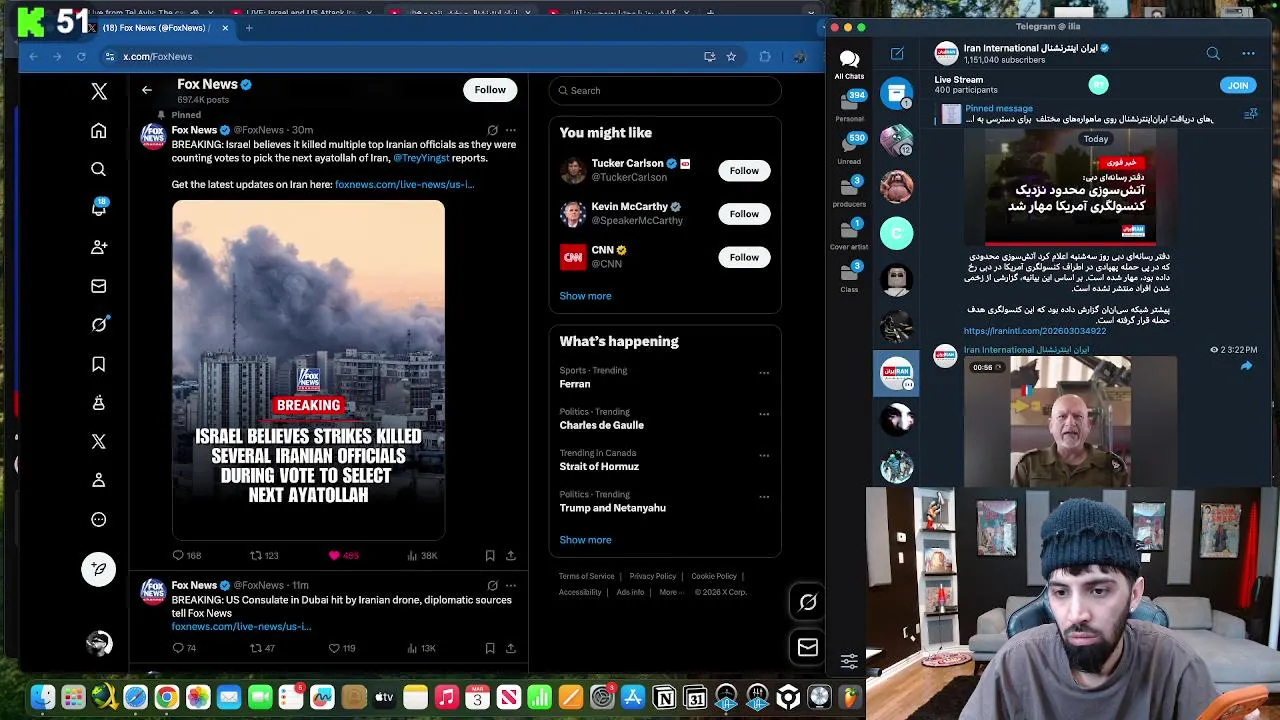This screenshot has height=720, width=1280.
Task: Follow the Fox News account
Action: pos(490,90)
